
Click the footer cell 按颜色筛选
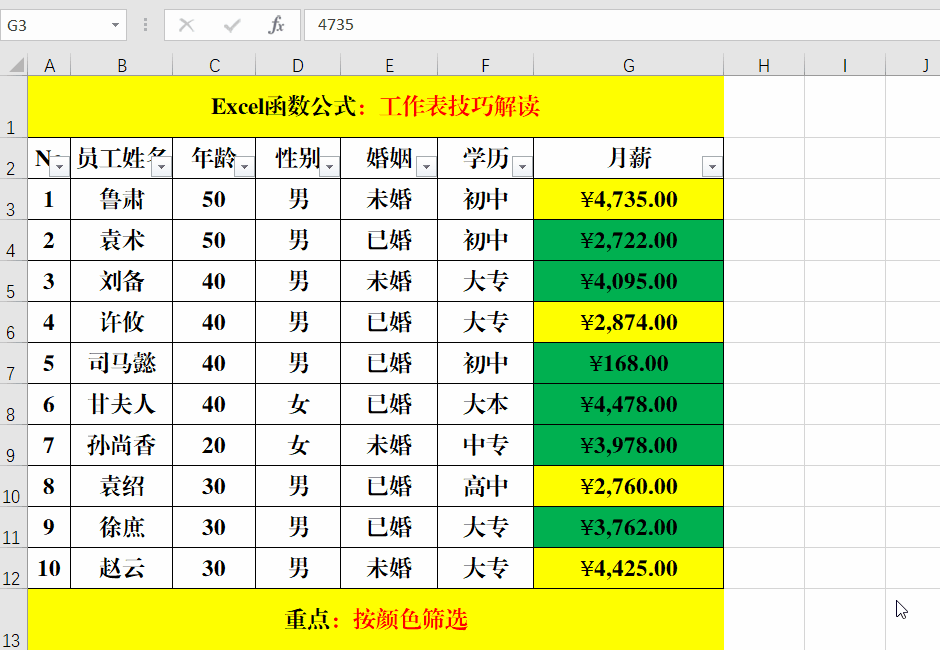point(375,619)
